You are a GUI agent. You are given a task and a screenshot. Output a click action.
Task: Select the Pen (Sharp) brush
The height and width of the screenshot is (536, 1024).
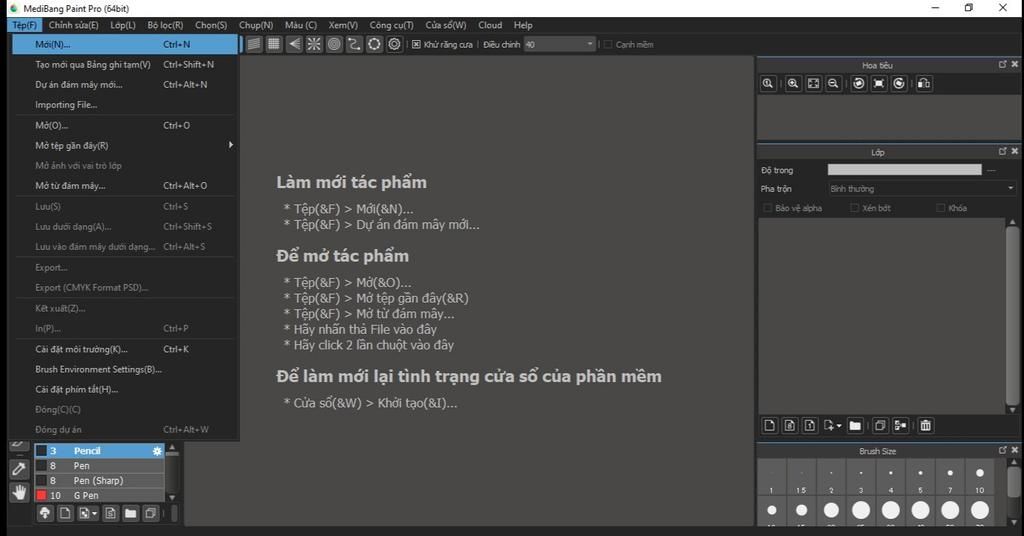(x=99, y=481)
